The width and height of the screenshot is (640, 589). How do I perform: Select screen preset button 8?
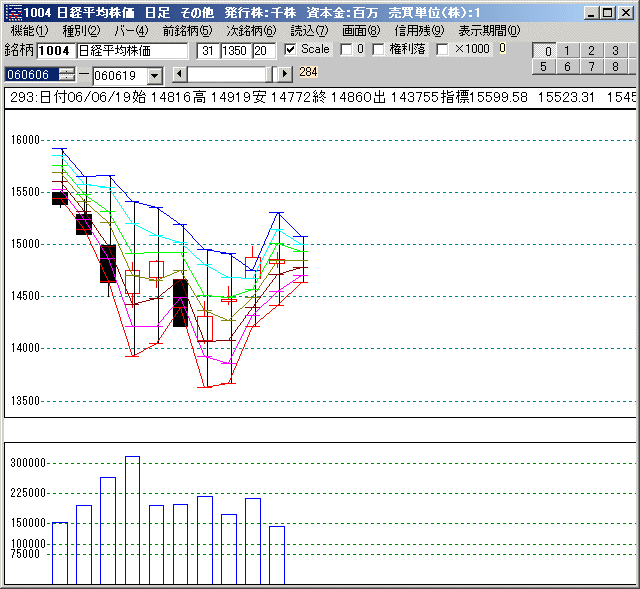[615, 67]
